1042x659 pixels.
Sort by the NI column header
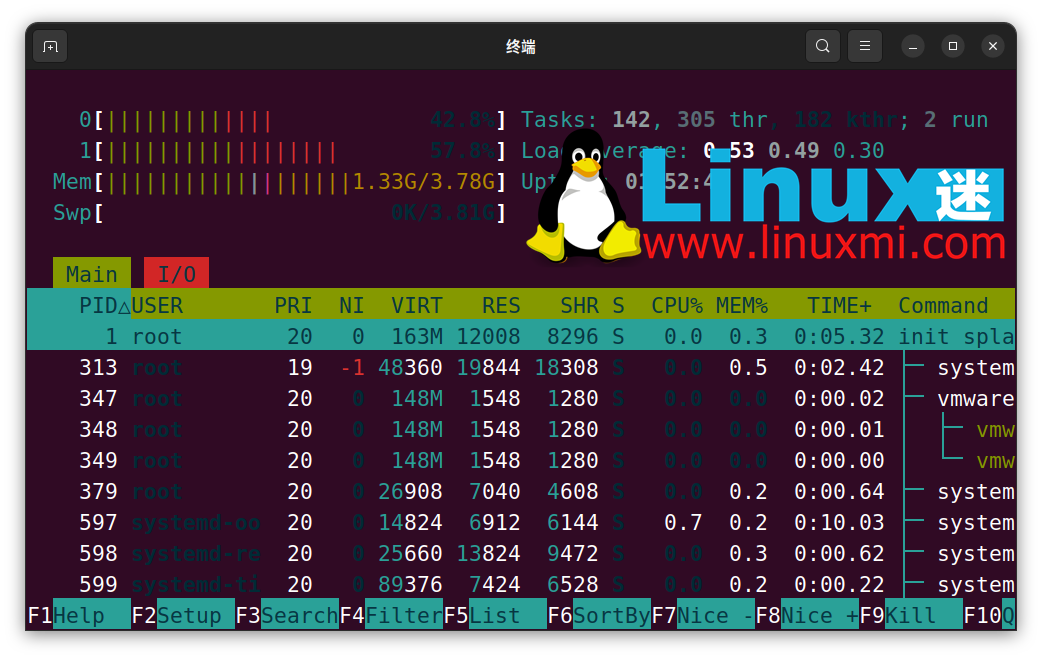(x=352, y=306)
